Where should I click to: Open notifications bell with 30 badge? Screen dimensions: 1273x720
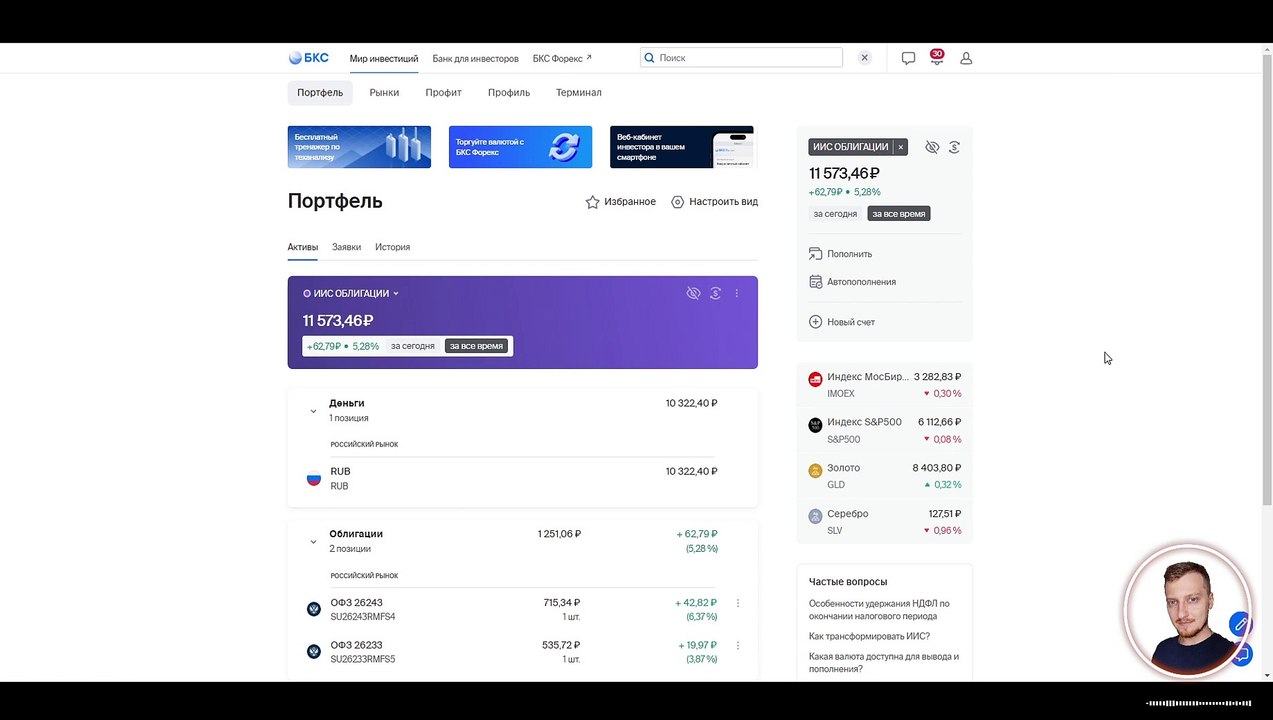click(936, 58)
